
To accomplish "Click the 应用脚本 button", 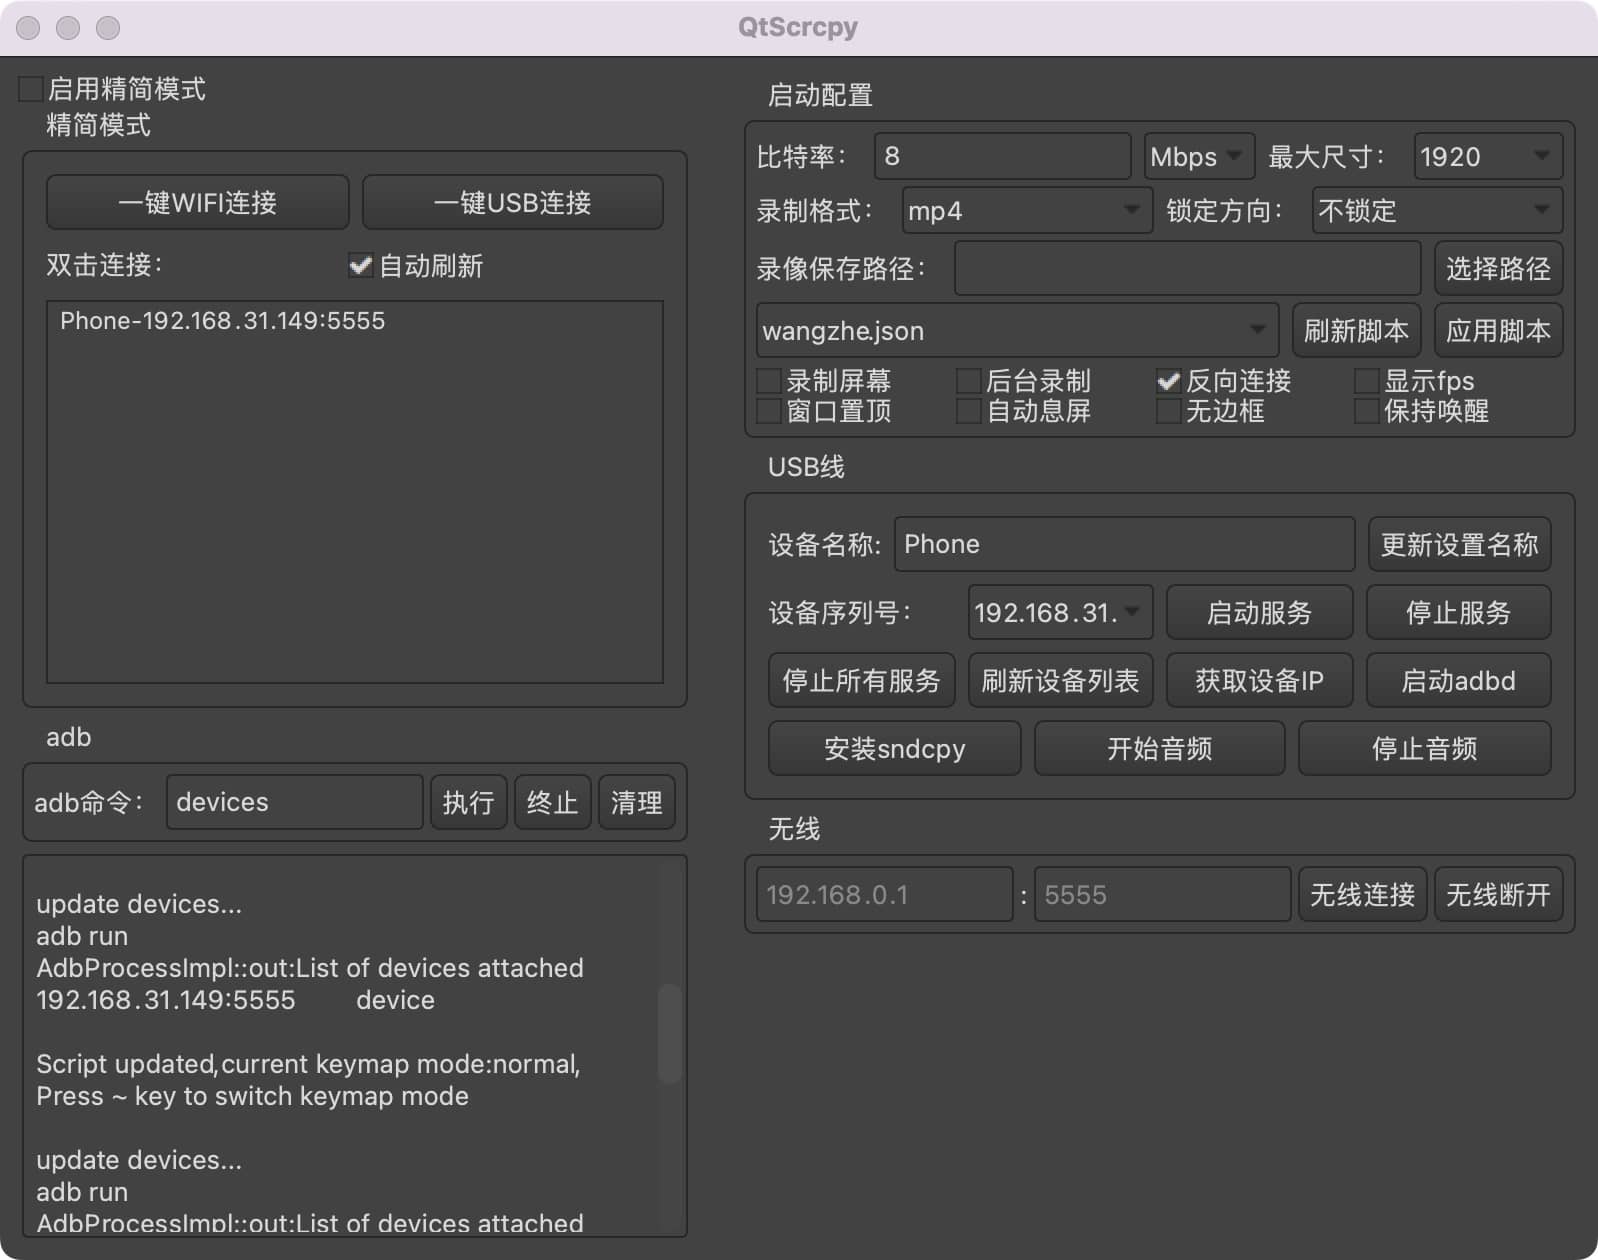I will click(1498, 330).
